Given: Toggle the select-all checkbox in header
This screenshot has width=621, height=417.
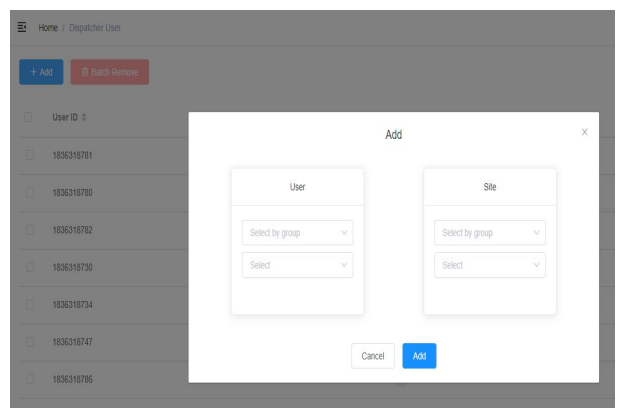Looking at the screenshot, I should [29, 118].
